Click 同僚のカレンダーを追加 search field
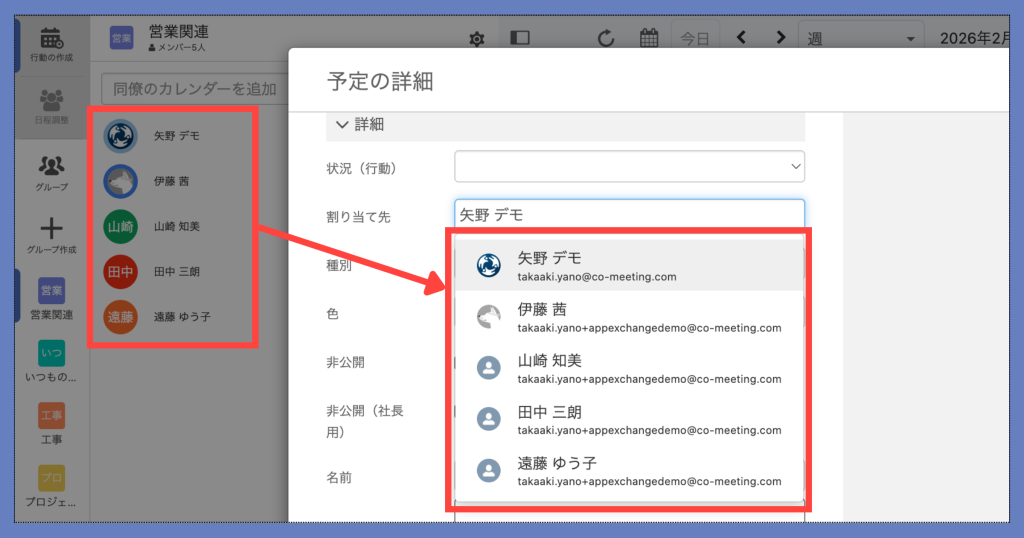 195,88
